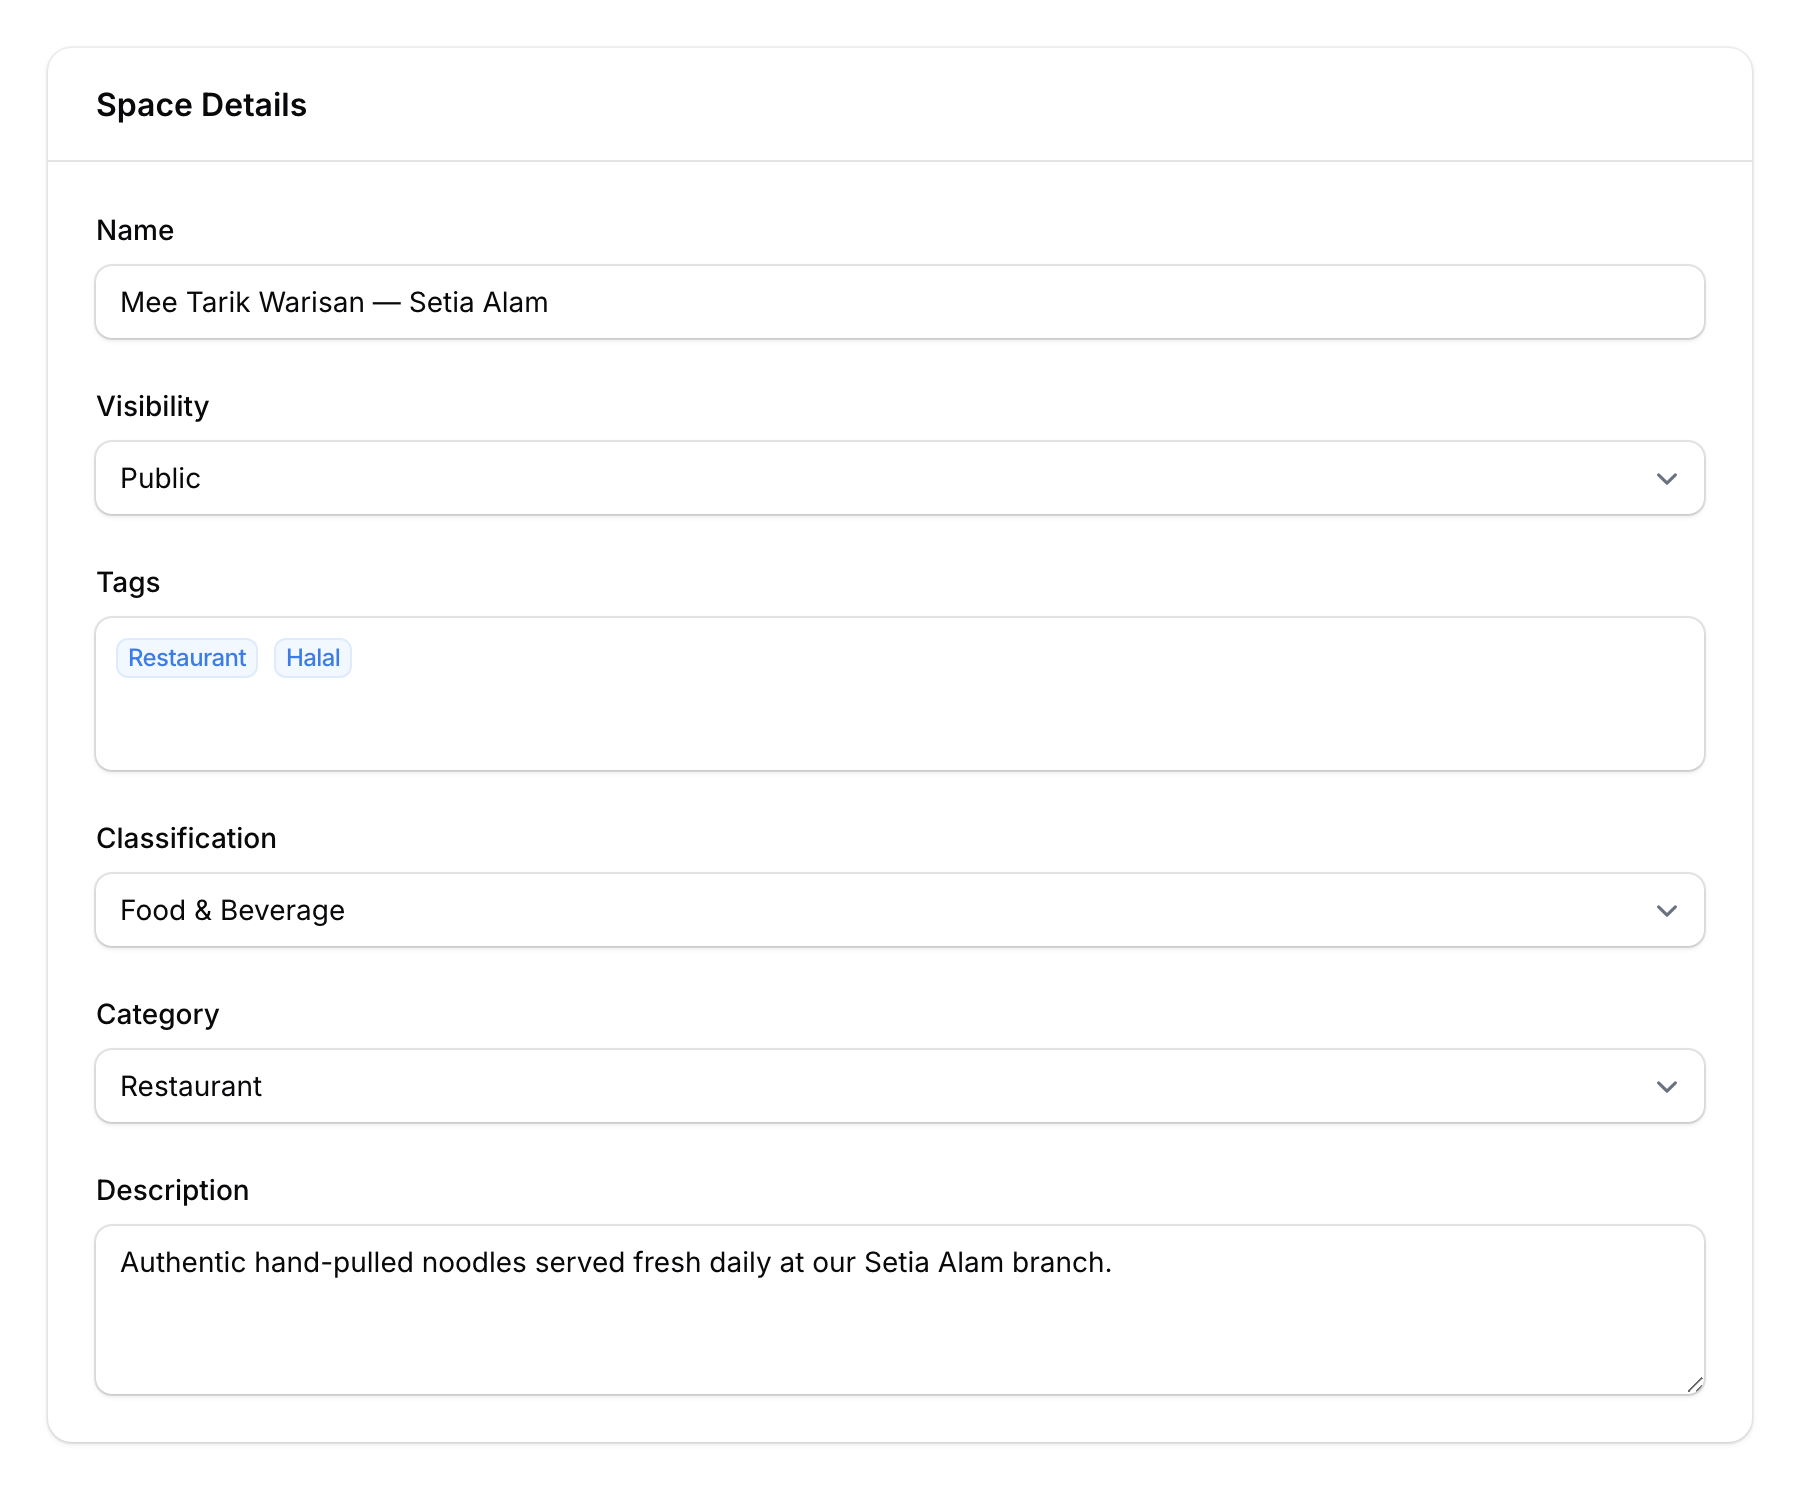Click the Tags section label

click(x=127, y=582)
